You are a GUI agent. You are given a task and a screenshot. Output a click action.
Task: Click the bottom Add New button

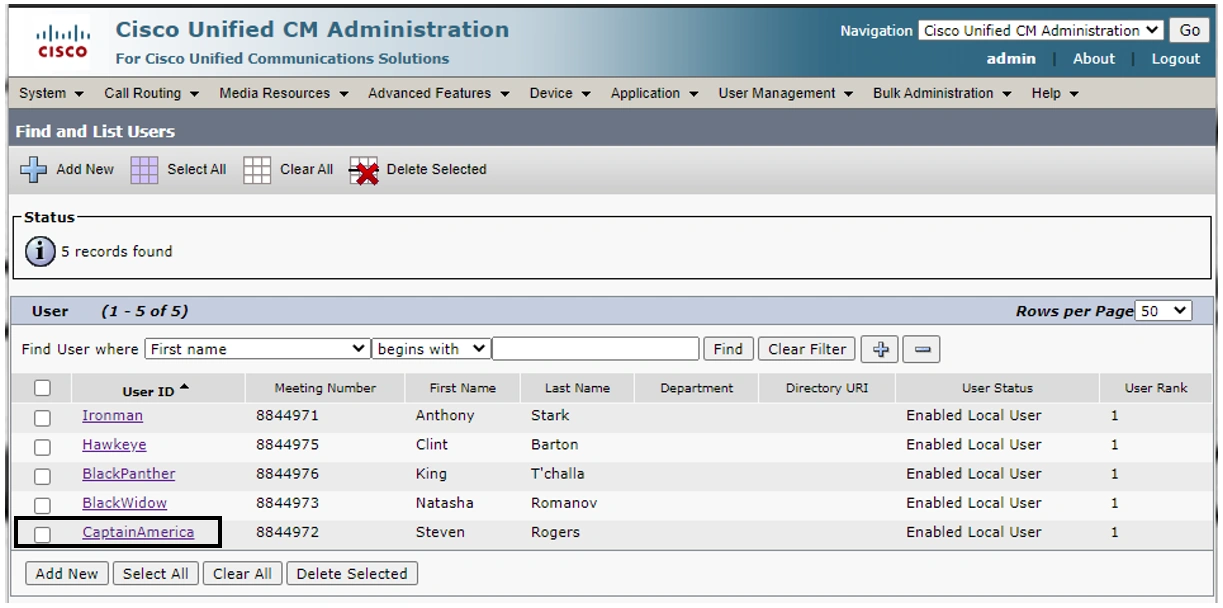67,574
